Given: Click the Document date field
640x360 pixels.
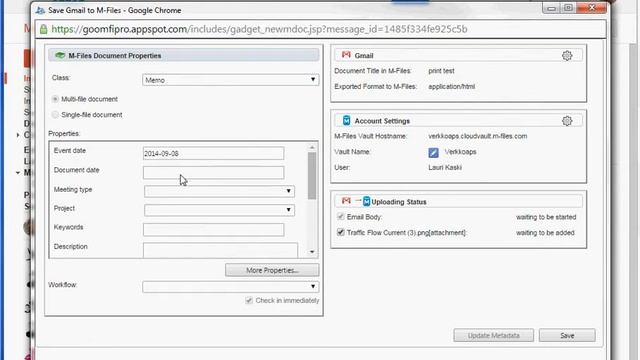Looking at the screenshot, I should 213,173.
